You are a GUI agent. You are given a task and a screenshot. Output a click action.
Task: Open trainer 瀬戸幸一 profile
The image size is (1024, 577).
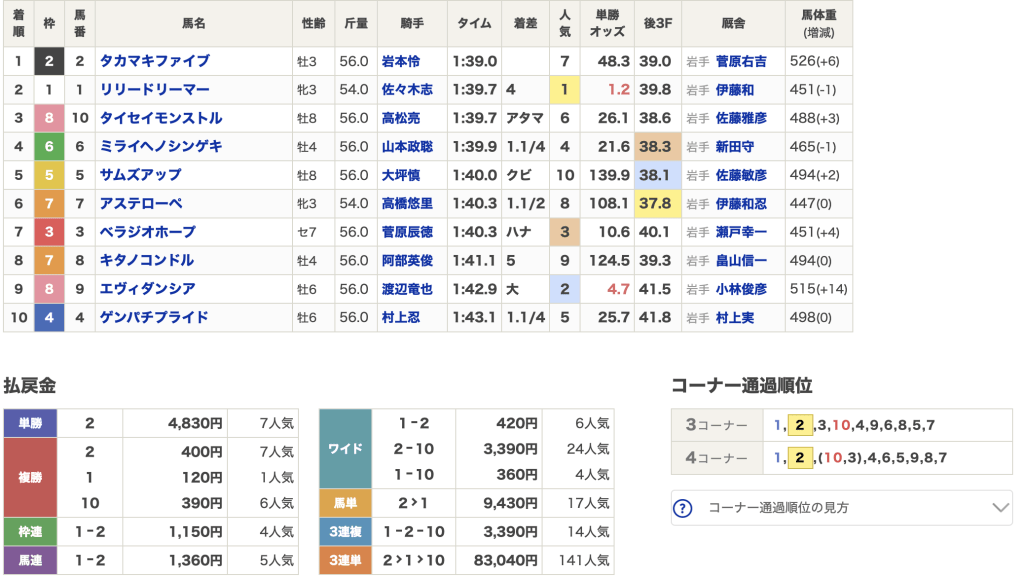(741, 232)
